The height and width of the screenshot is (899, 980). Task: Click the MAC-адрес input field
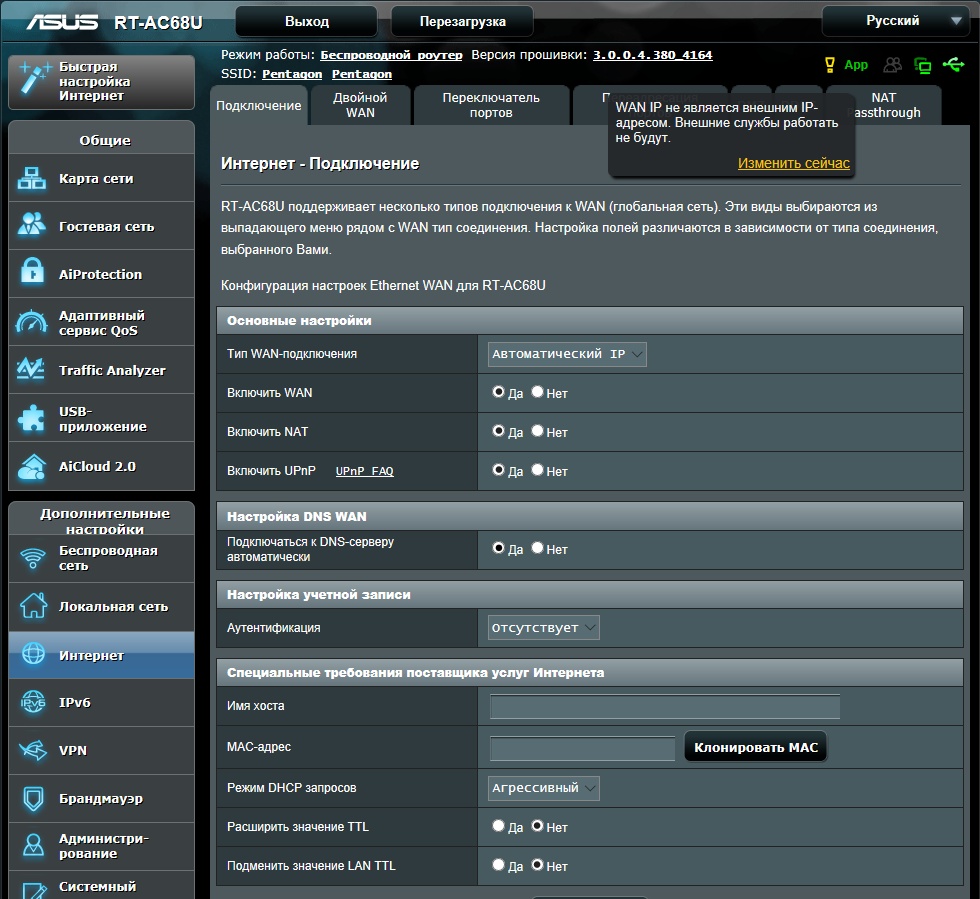582,747
